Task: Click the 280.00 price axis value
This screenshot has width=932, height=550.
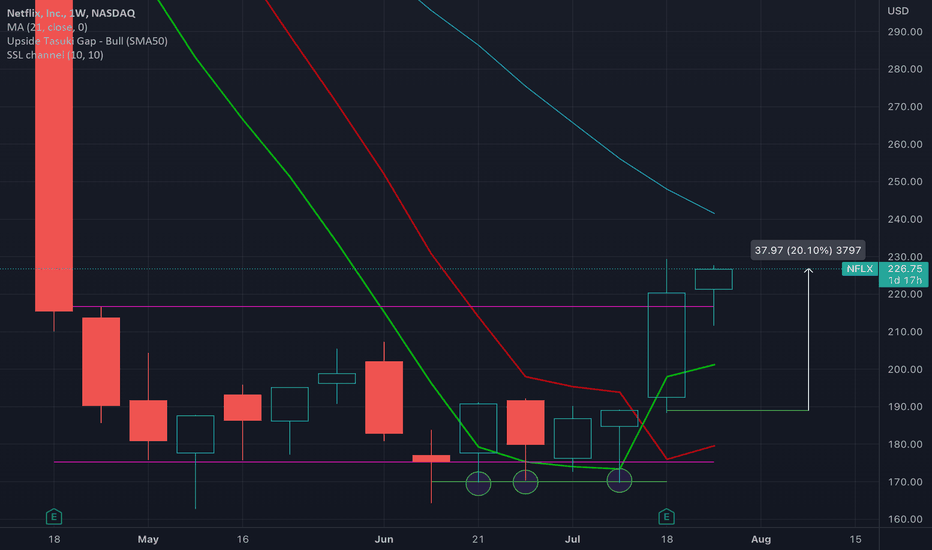Action: coord(905,69)
